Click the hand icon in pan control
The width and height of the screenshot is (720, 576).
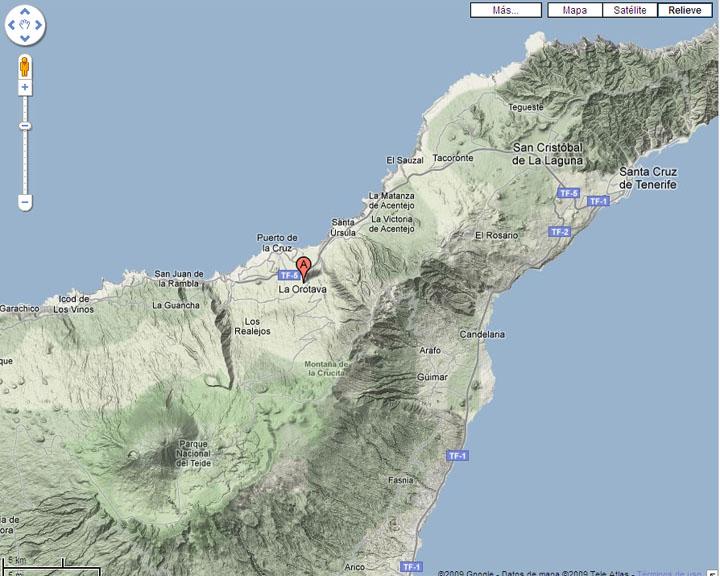(25, 25)
